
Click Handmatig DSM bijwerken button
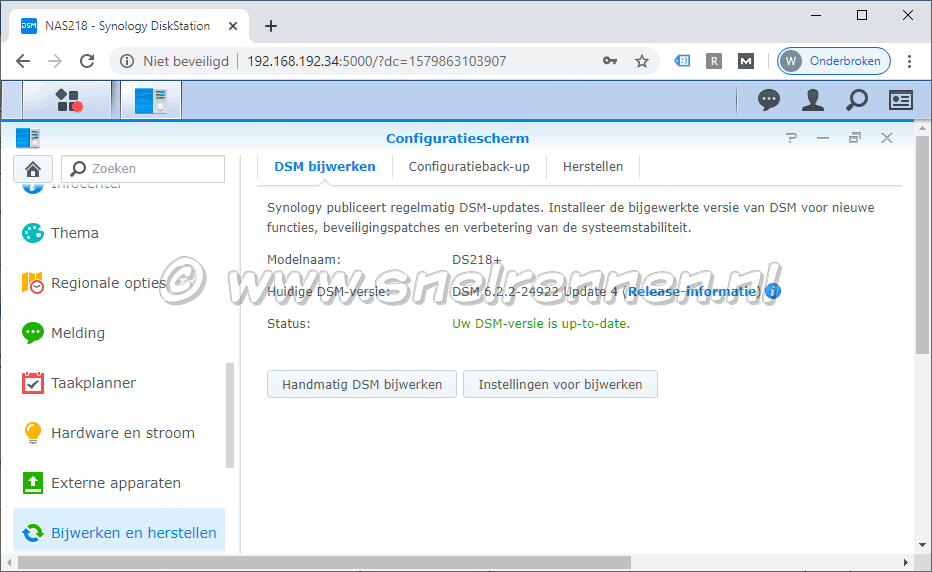coord(362,385)
